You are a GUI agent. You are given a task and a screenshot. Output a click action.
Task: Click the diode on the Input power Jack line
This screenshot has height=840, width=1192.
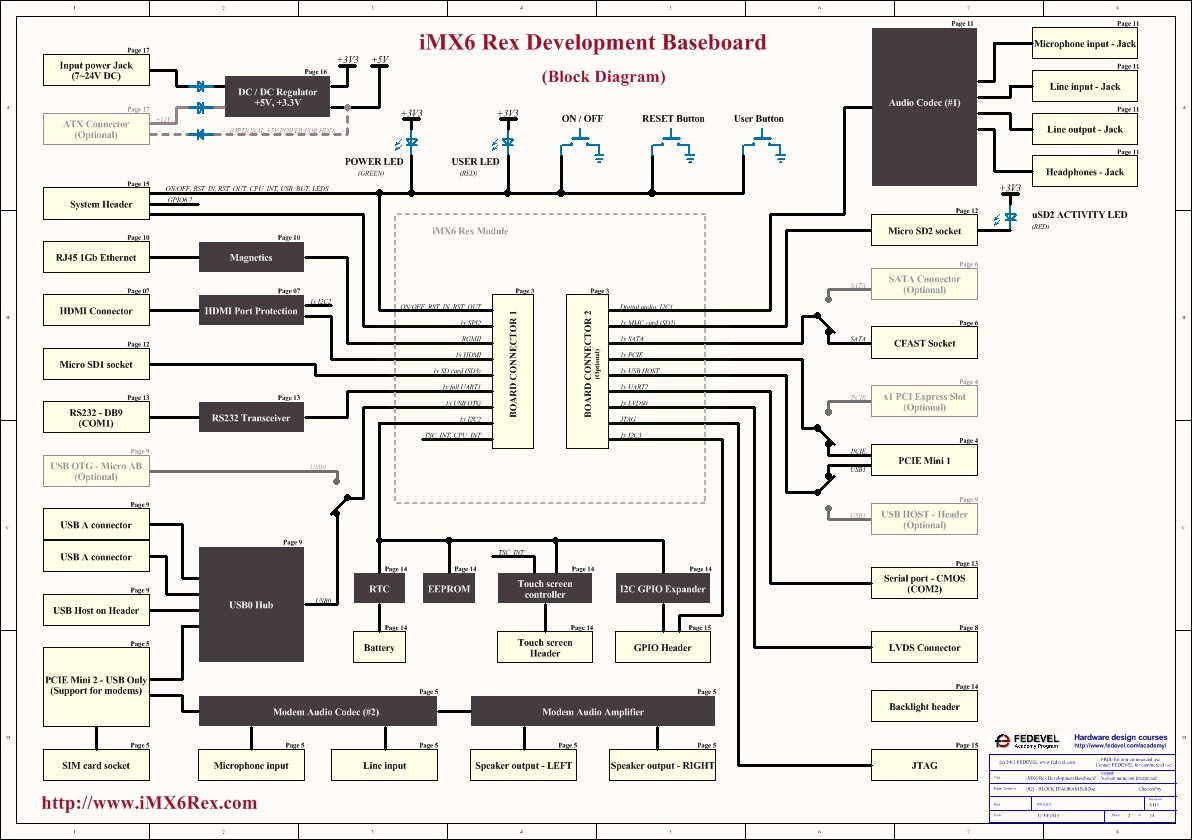point(200,87)
